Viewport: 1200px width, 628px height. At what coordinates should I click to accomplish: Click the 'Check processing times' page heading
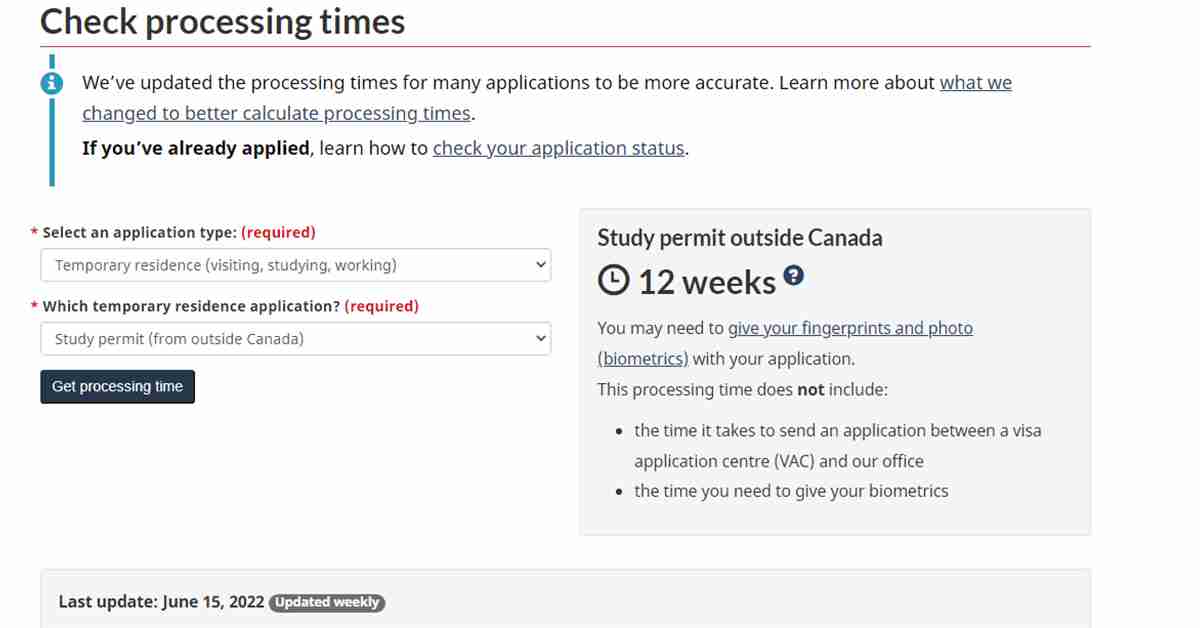tap(223, 21)
